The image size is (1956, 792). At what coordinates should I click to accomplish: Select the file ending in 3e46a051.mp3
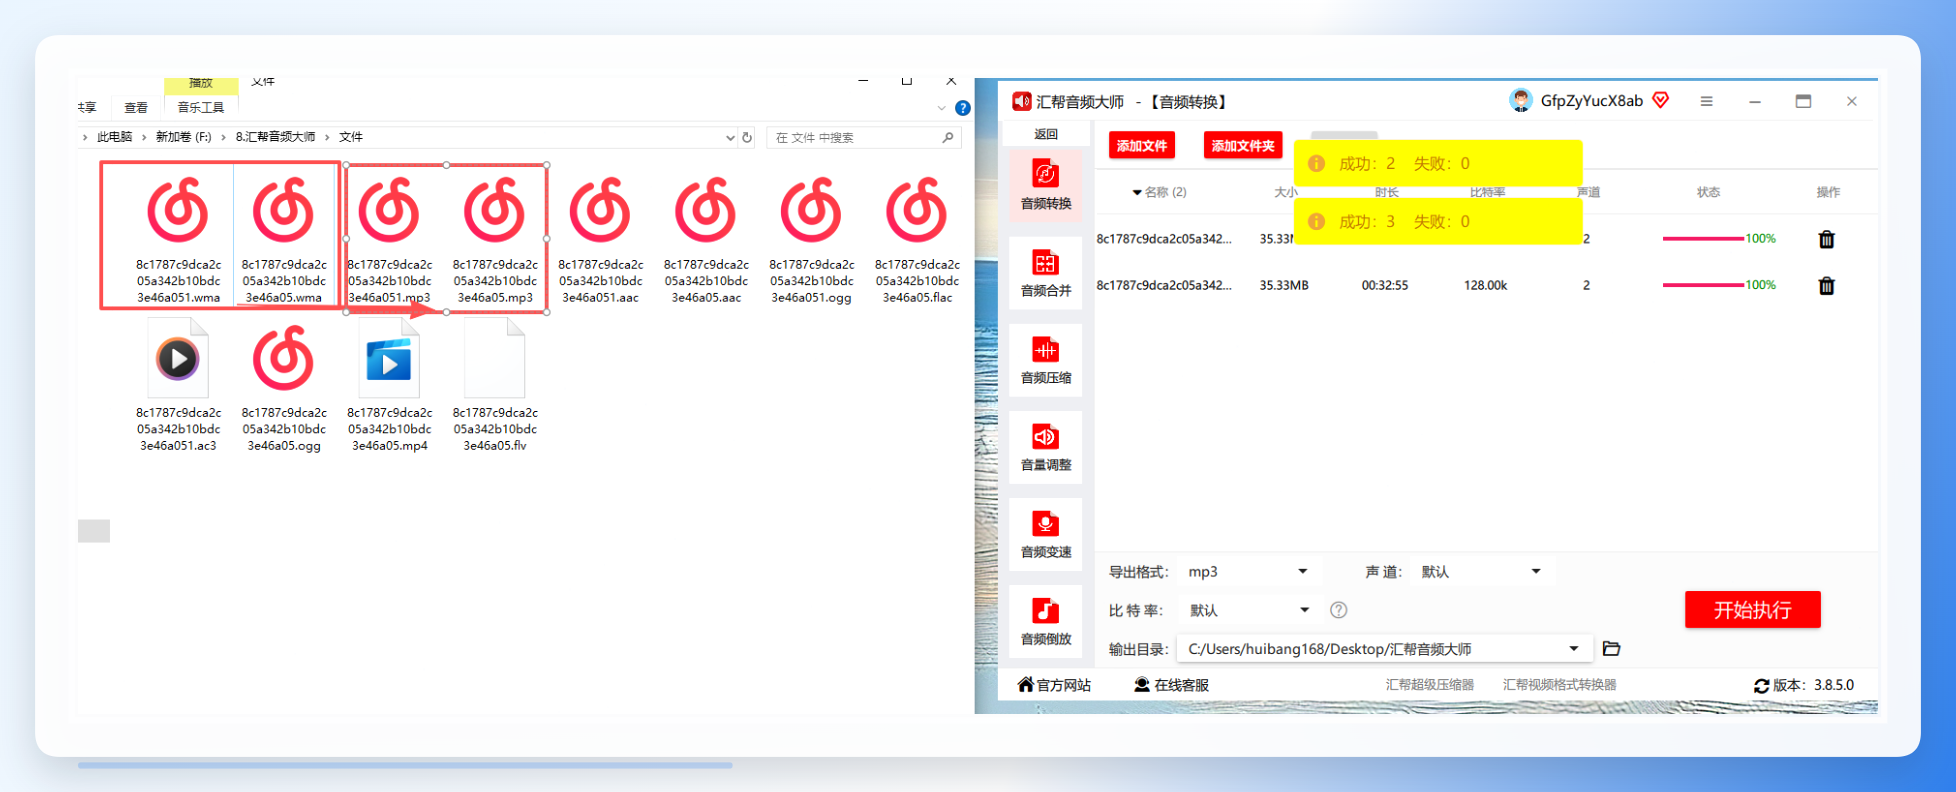(390, 237)
